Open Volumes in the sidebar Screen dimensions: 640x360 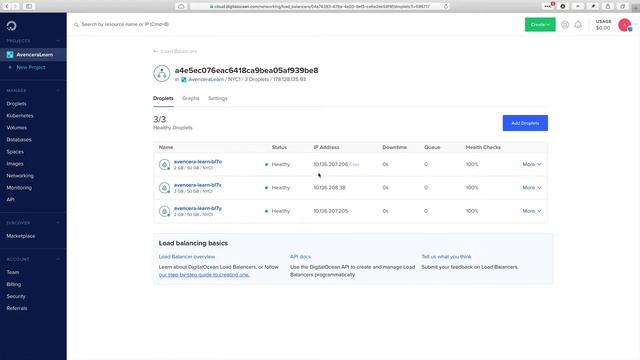(16, 128)
